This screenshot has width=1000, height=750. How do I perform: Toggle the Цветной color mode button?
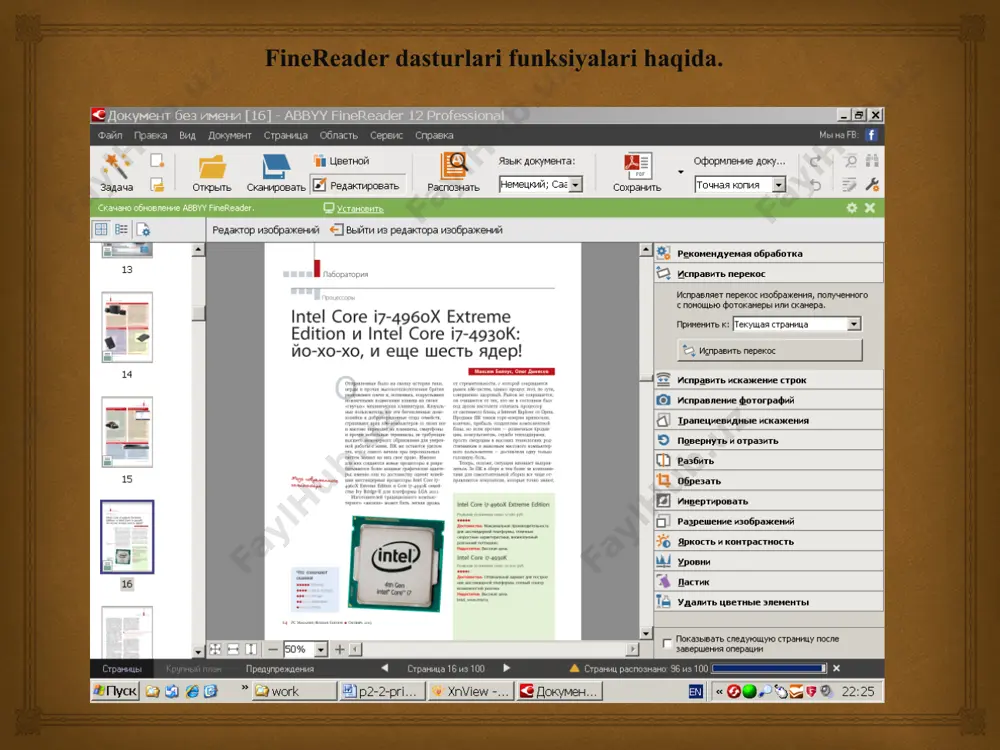(342, 161)
